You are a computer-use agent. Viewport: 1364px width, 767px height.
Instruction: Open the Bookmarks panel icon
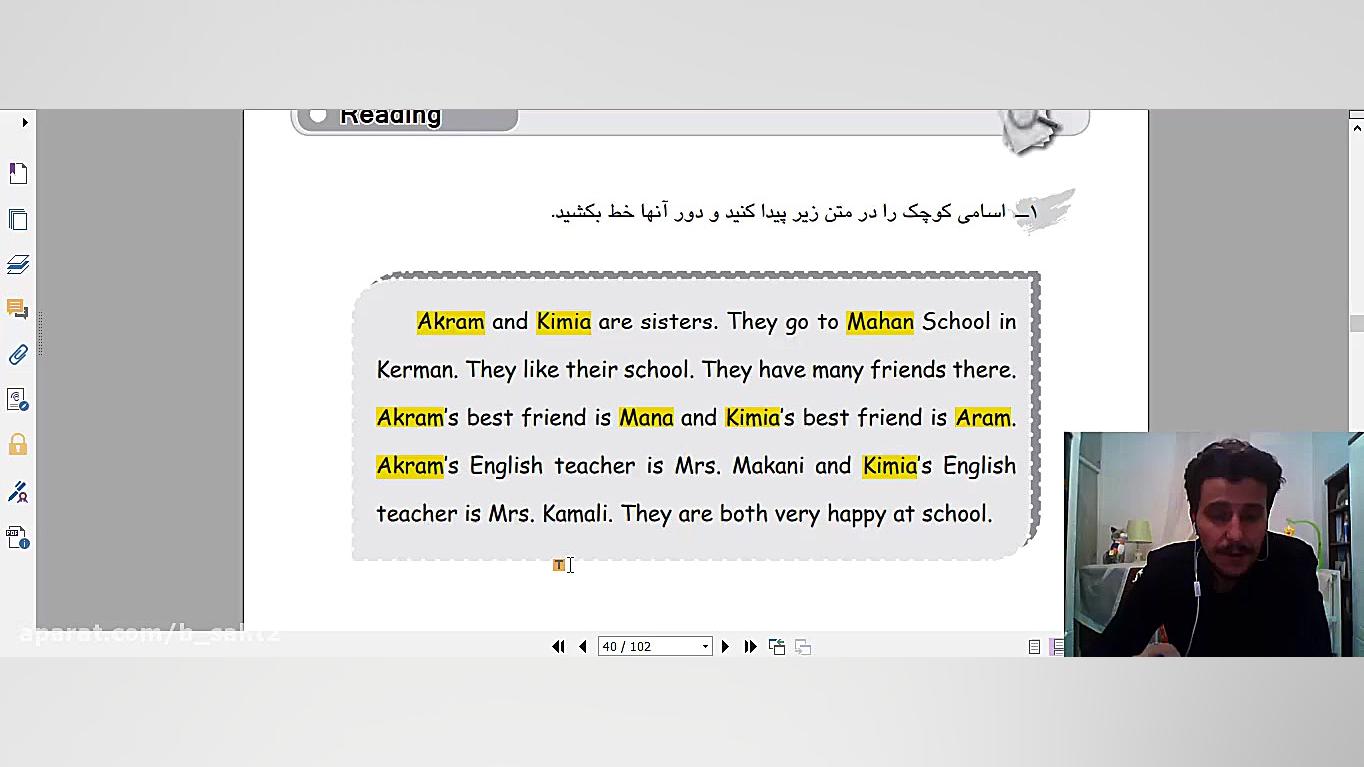coord(18,173)
